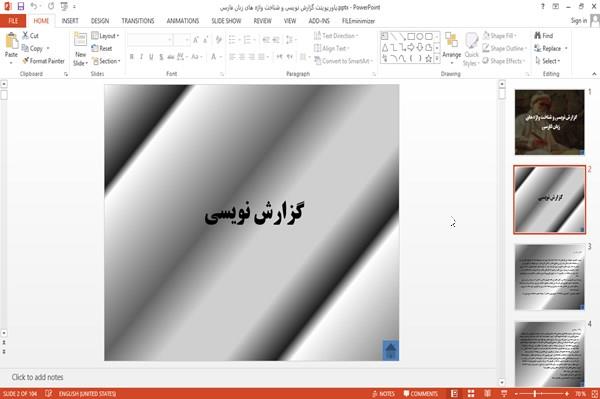Screen dimensions: 600x399
Task: Open Quick Styles gallery
Action: point(471,49)
